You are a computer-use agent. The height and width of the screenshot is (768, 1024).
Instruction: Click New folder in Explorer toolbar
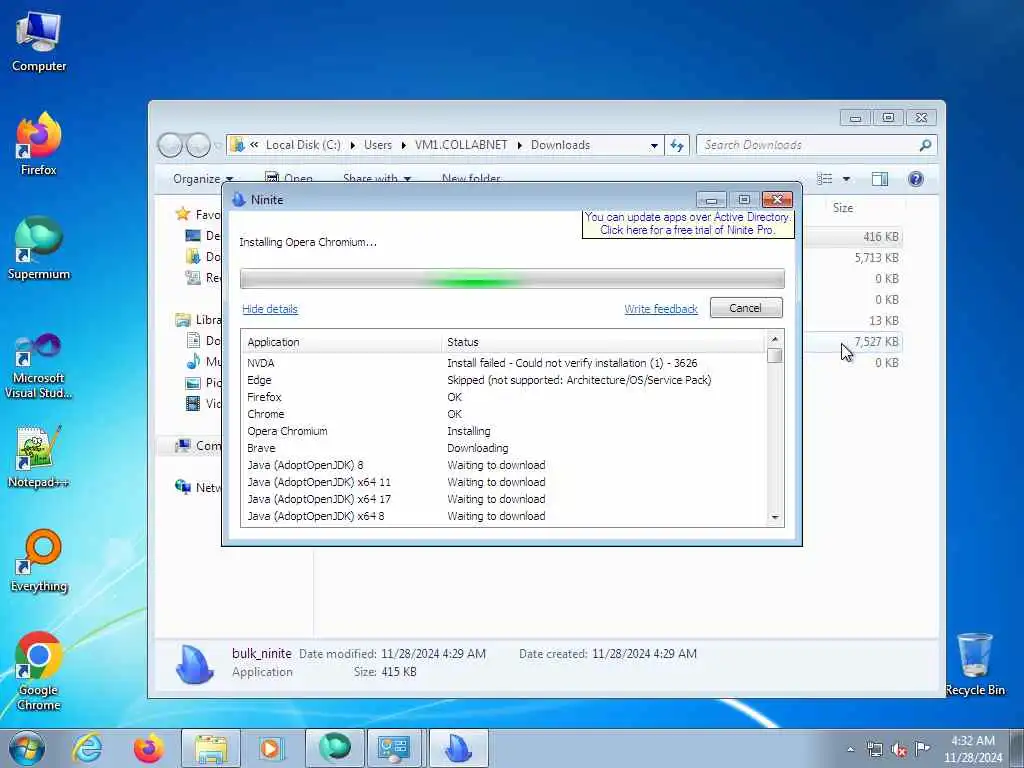pyautogui.click(x=471, y=178)
